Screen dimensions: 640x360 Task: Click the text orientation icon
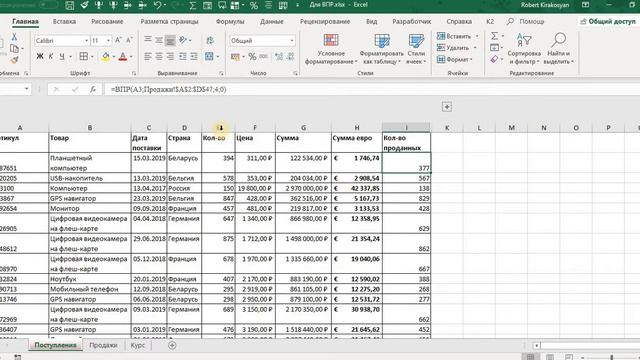pyautogui.click(x=183, y=40)
